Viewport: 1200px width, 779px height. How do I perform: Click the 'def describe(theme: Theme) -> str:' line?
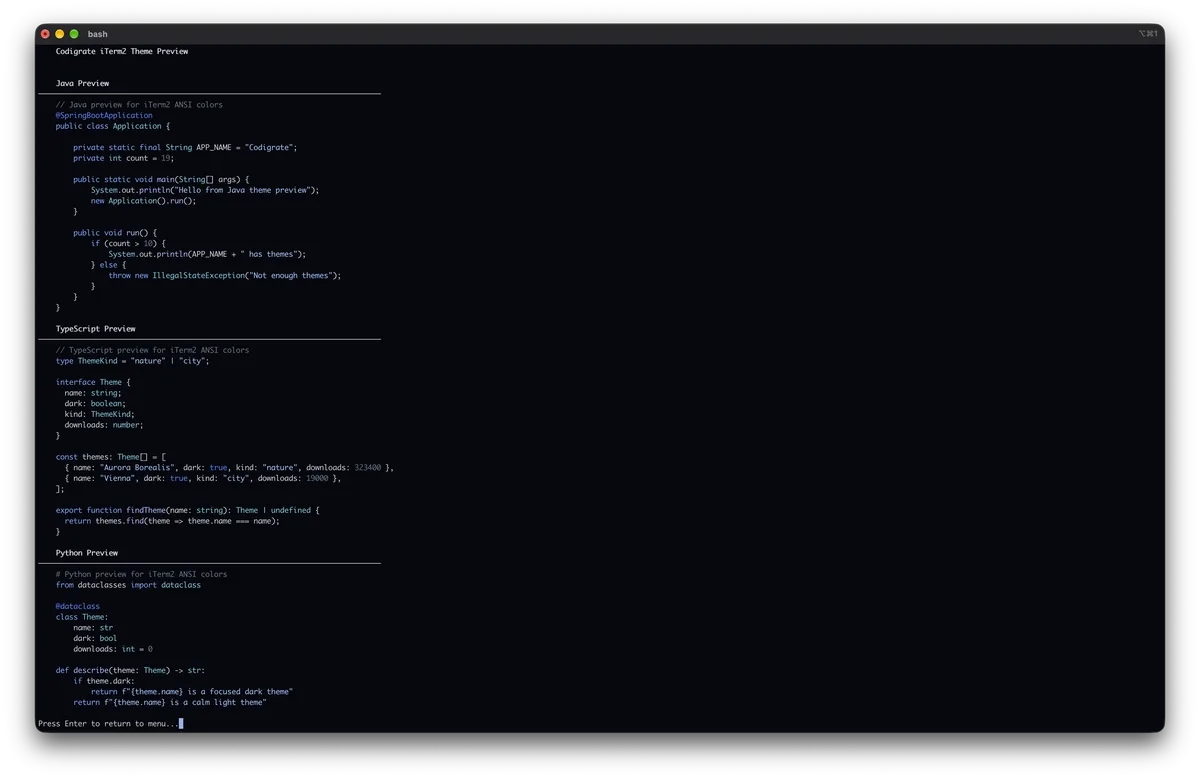tap(131, 670)
